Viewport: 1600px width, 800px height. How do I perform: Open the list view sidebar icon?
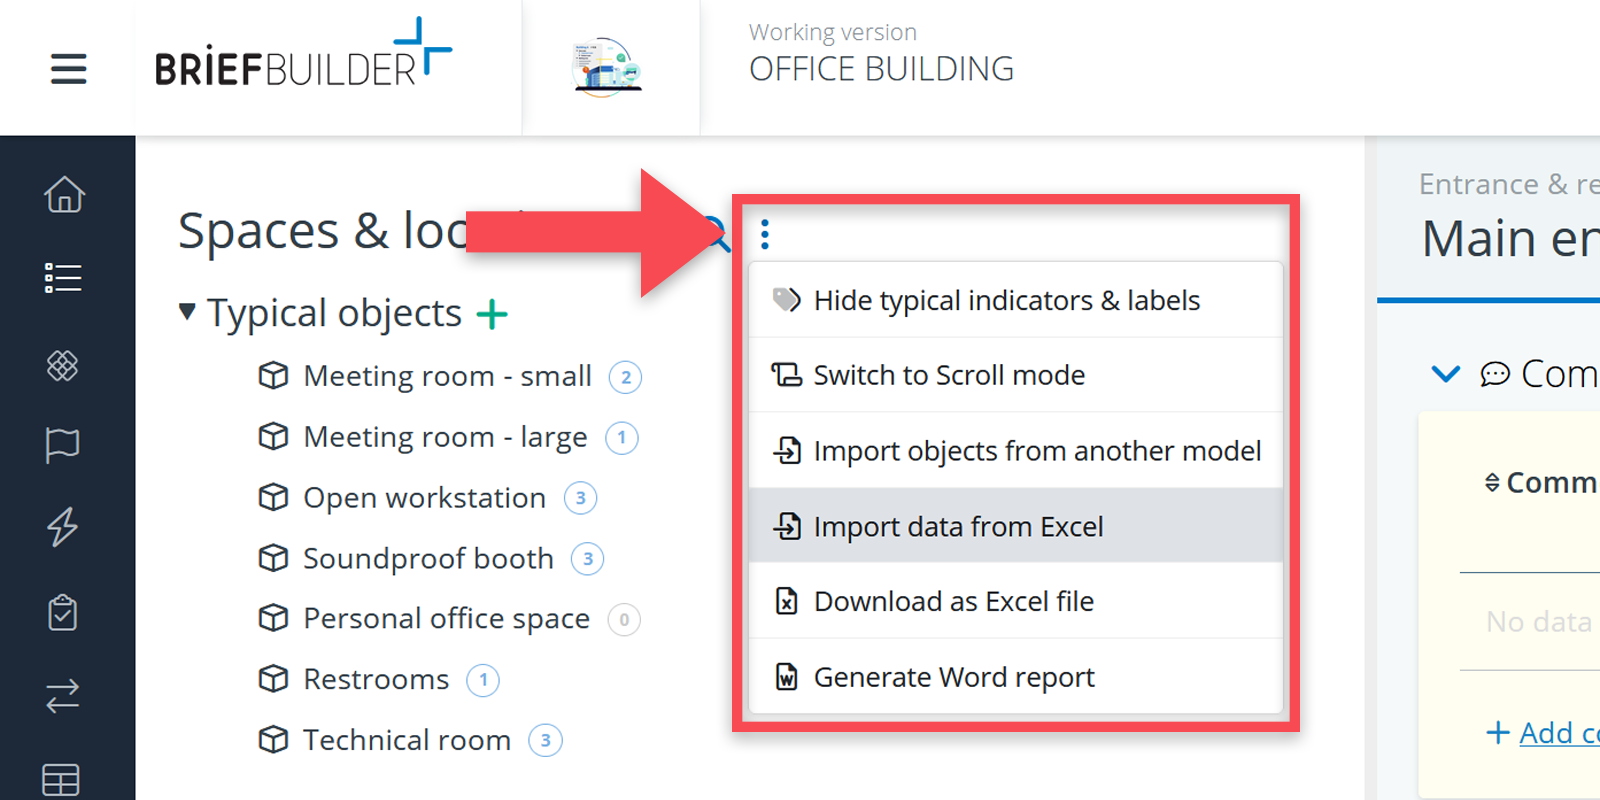pyautogui.click(x=63, y=278)
